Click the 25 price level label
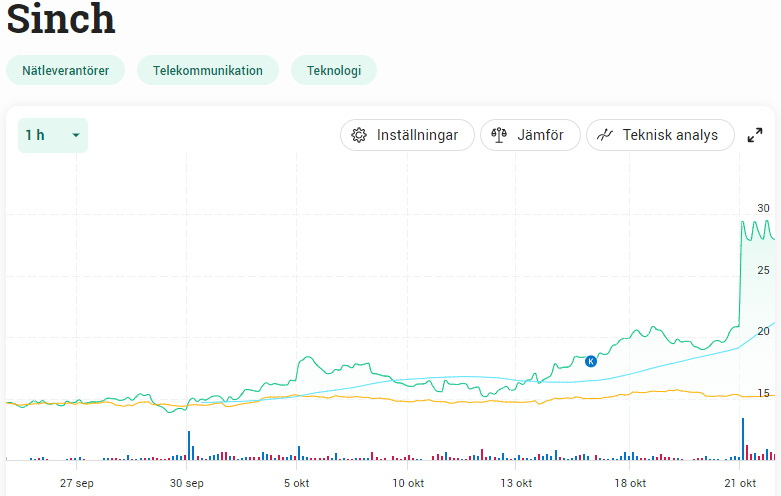The image size is (781, 496). pyautogui.click(x=763, y=271)
